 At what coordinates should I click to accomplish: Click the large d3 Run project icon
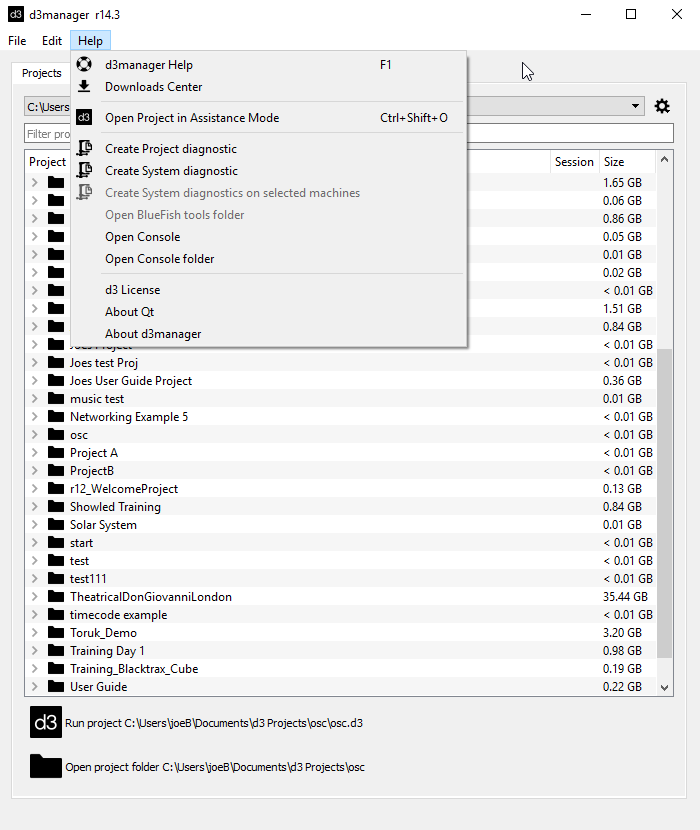pos(46,722)
